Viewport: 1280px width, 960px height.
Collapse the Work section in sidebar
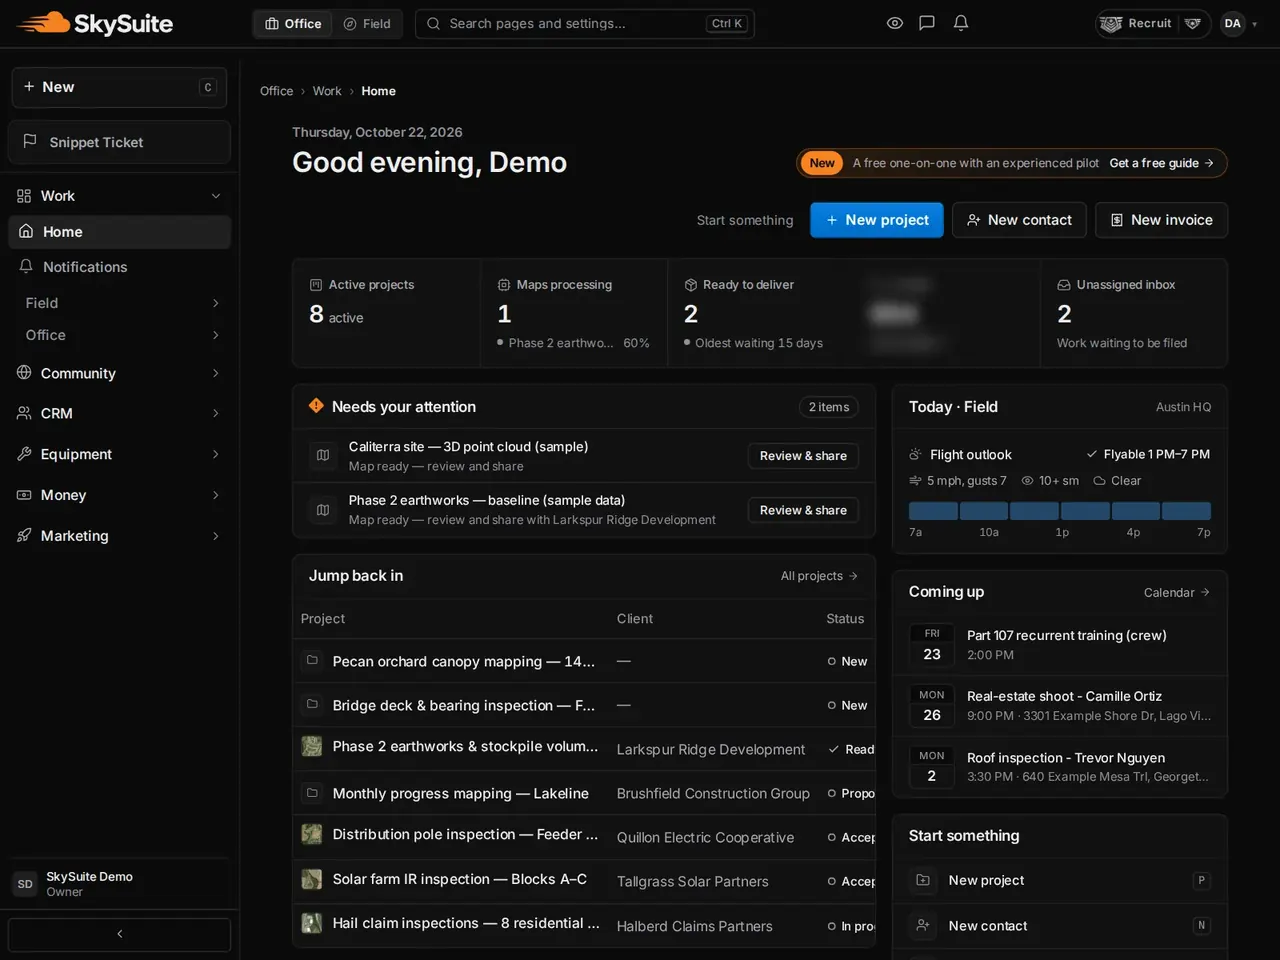[x=216, y=196]
